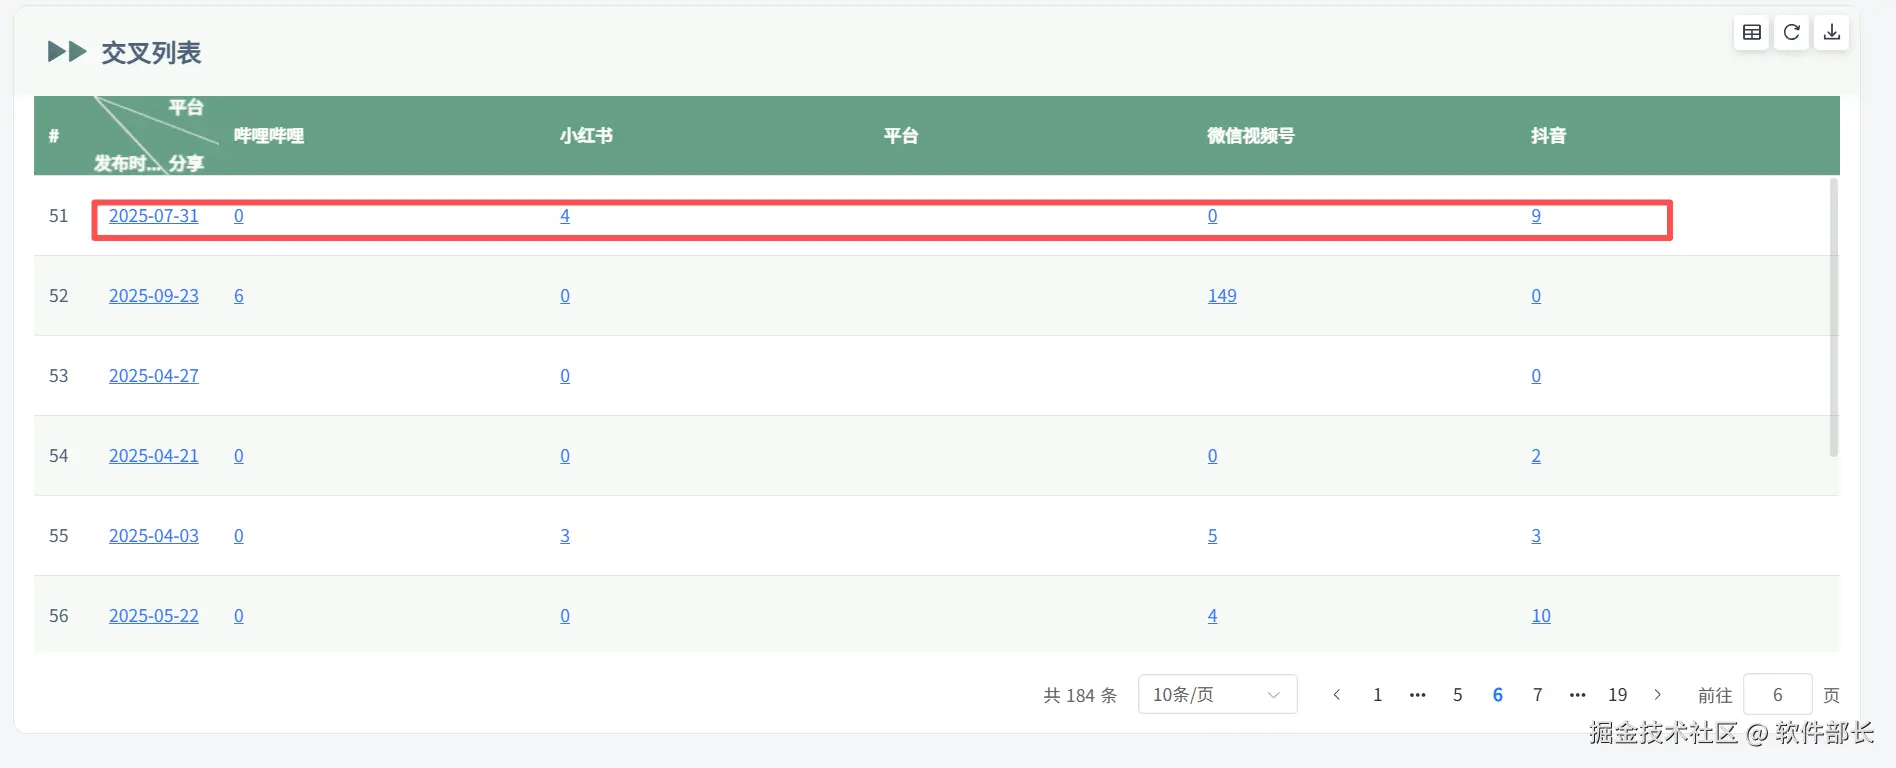Screen dimensions: 1896x768
Task: Click 微信视频号 value 149 for 2025-09-23
Action: point(1222,296)
